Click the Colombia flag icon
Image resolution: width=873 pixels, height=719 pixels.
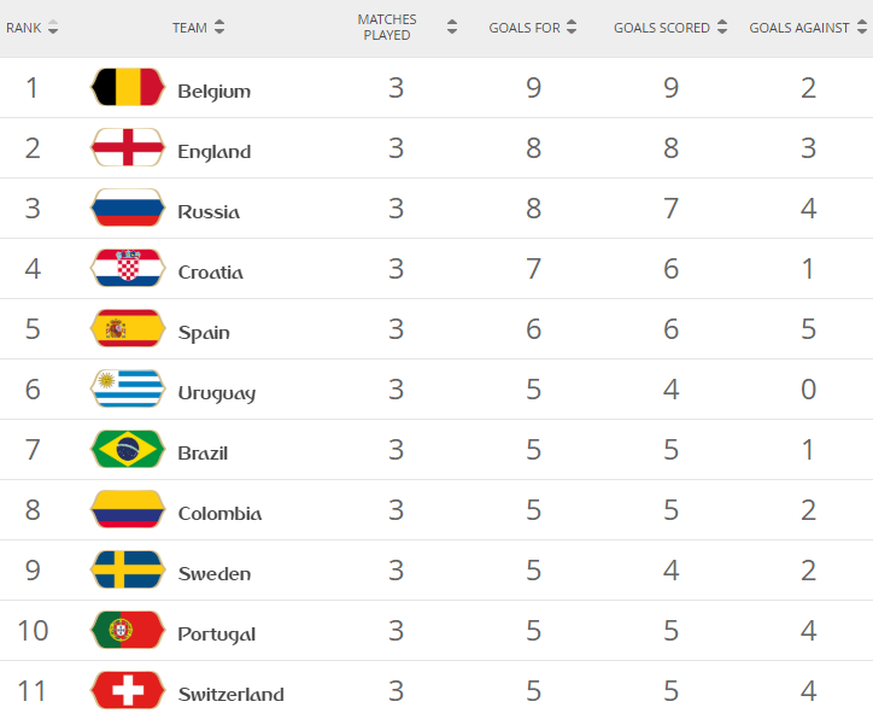127,510
